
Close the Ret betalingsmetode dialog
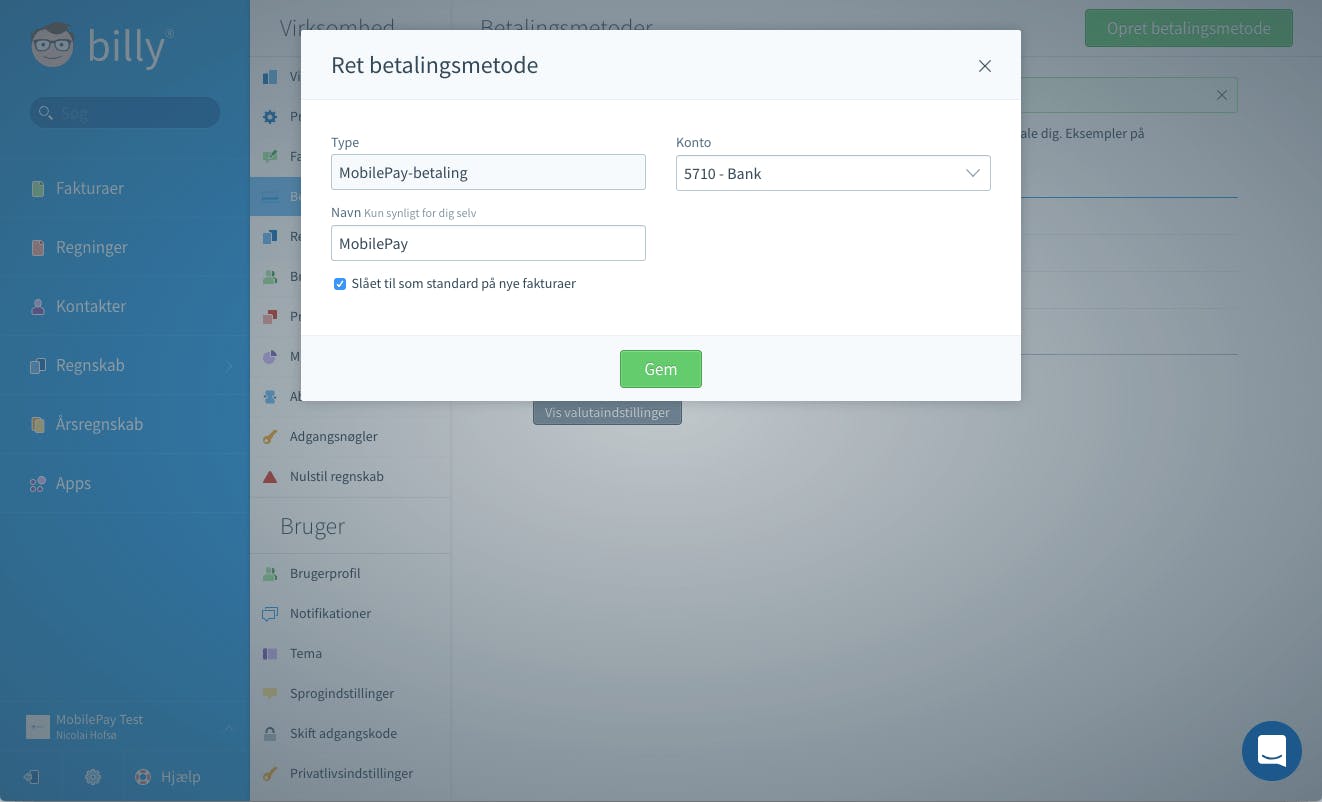pos(985,66)
